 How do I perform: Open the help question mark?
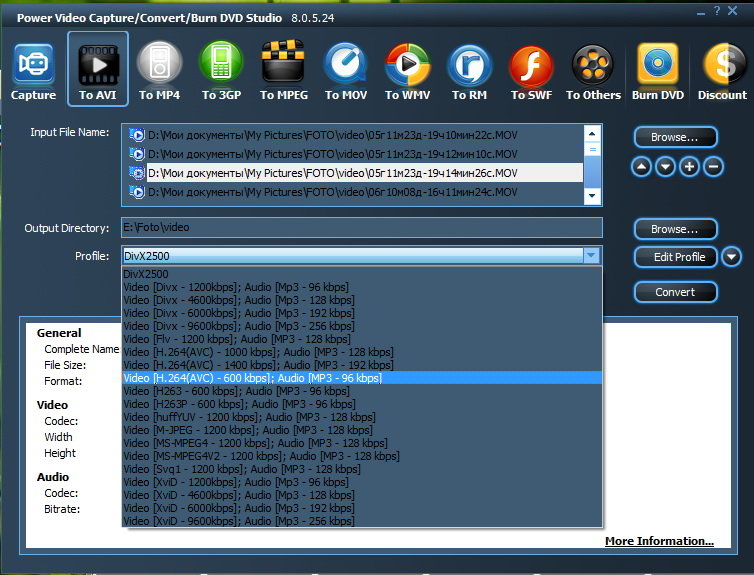[x=717, y=11]
